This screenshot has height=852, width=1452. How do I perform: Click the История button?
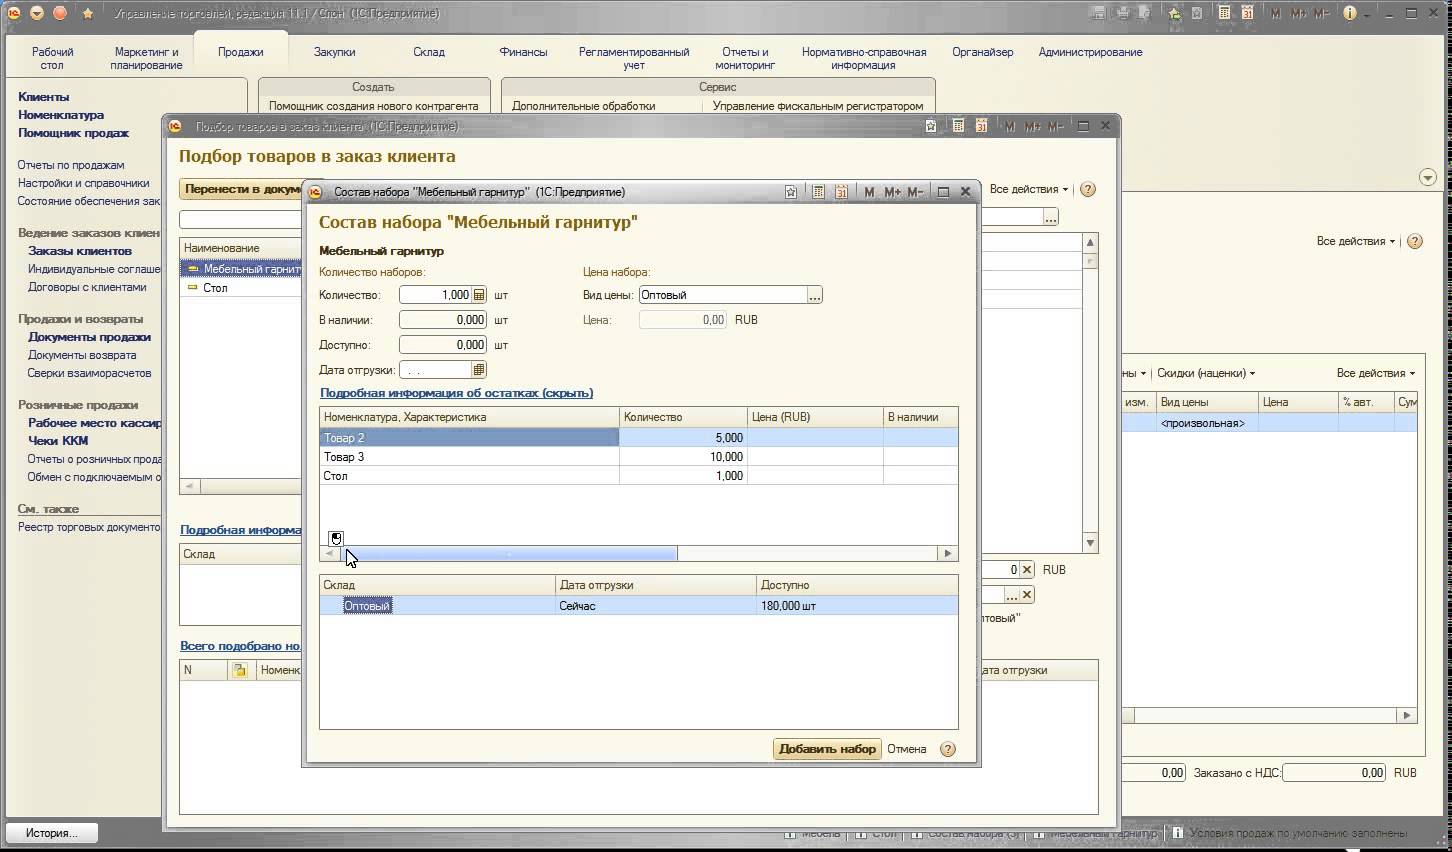[52, 833]
